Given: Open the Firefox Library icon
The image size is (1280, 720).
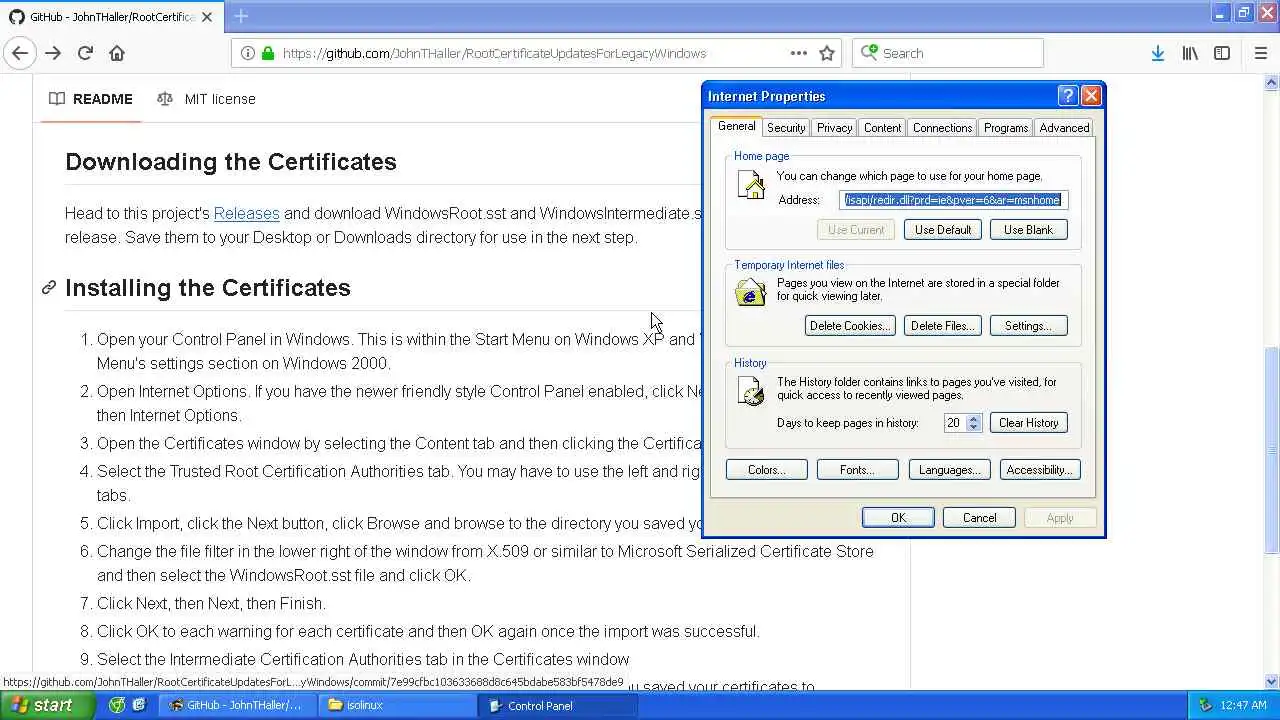Looking at the screenshot, I should [1190, 53].
